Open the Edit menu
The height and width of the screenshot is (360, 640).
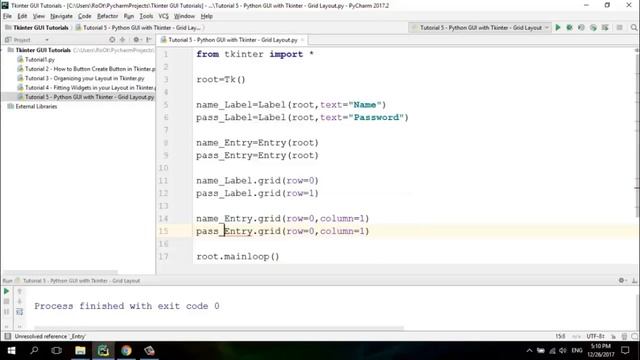22,16
